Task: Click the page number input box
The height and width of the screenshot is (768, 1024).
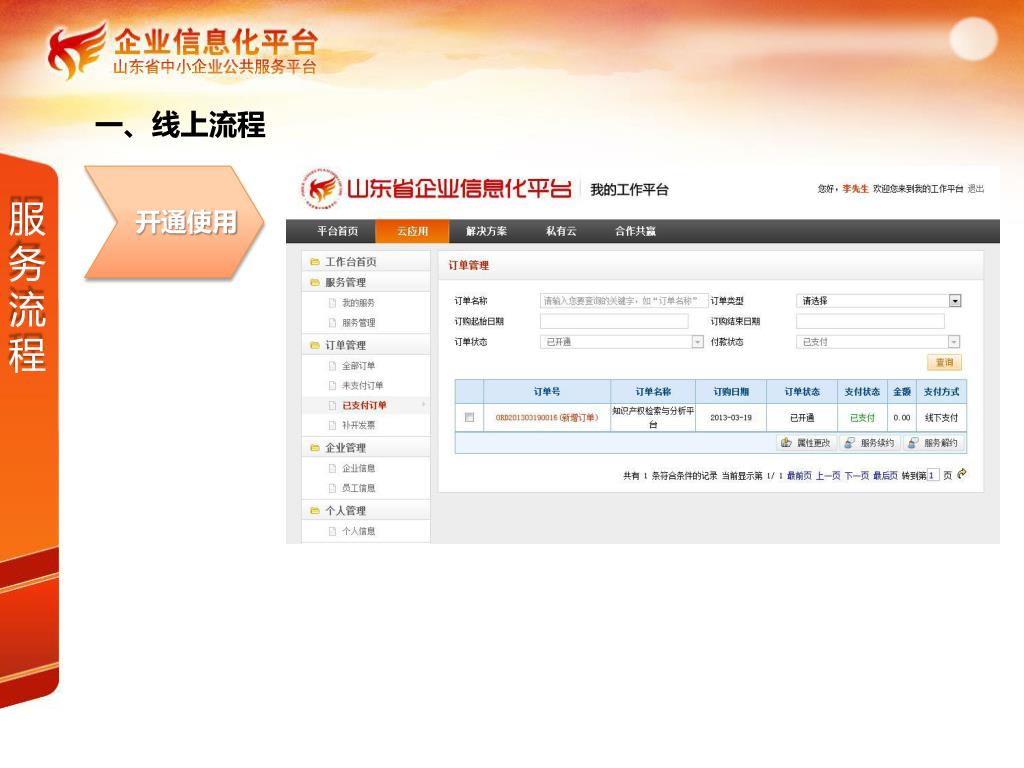Action: [x=933, y=475]
